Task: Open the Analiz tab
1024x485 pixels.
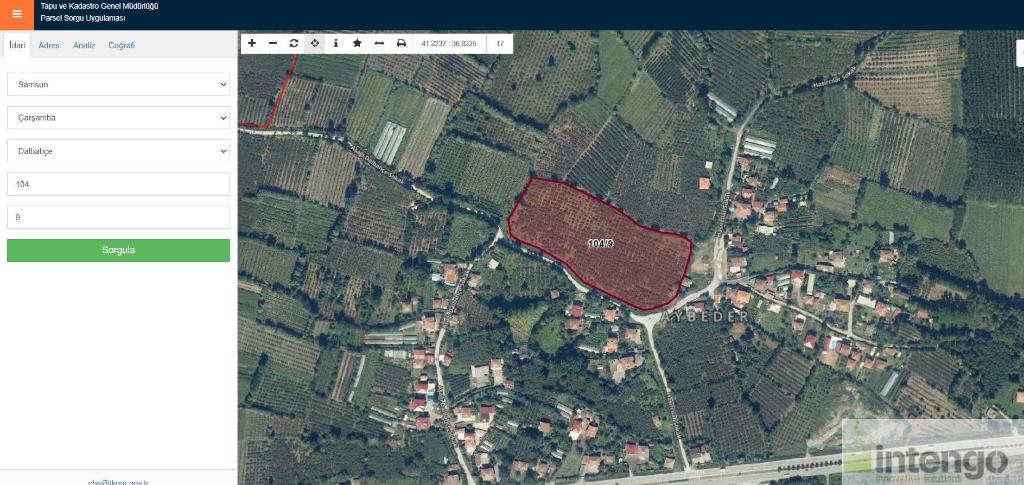Action: coord(84,45)
